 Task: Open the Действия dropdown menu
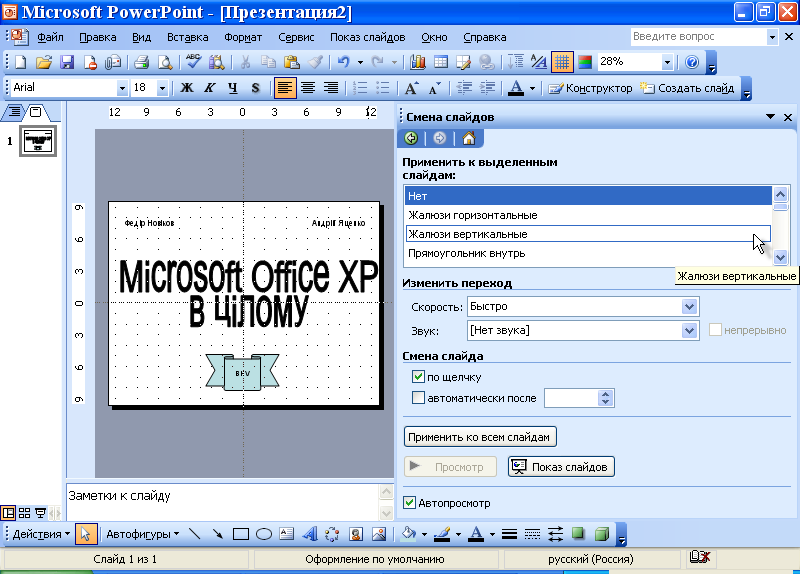41,534
